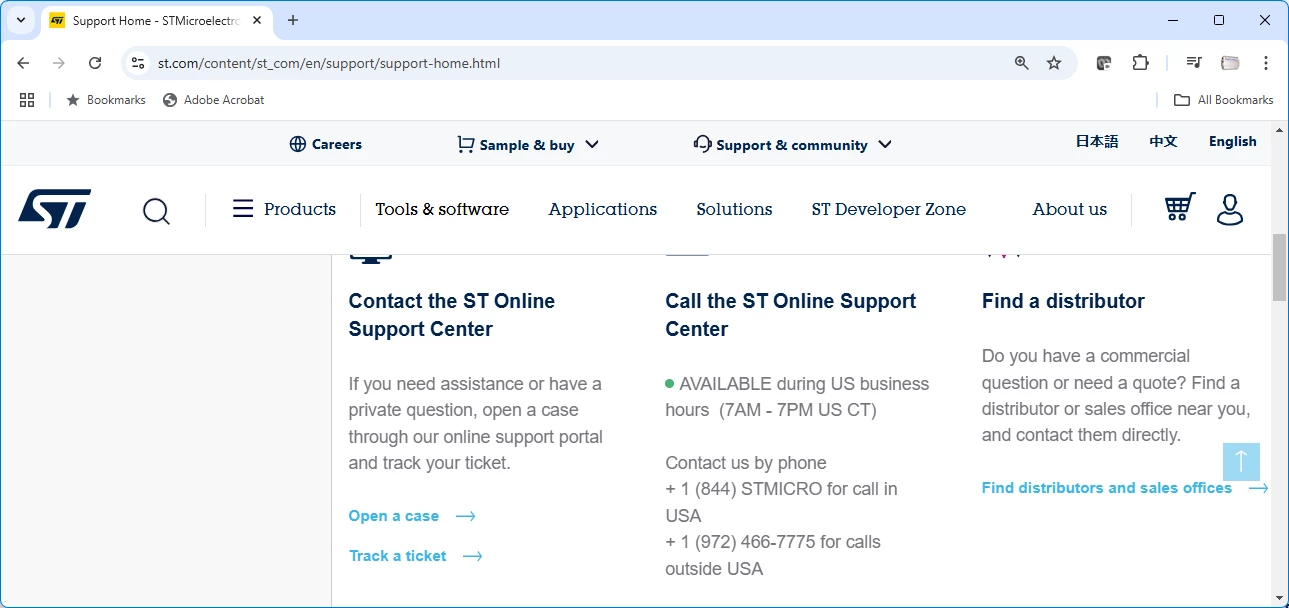The width and height of the screenshot is (1289, 608).
Task: Click the globe icon next to Careers
Action: pyautogui.click(x=298, y=144)
